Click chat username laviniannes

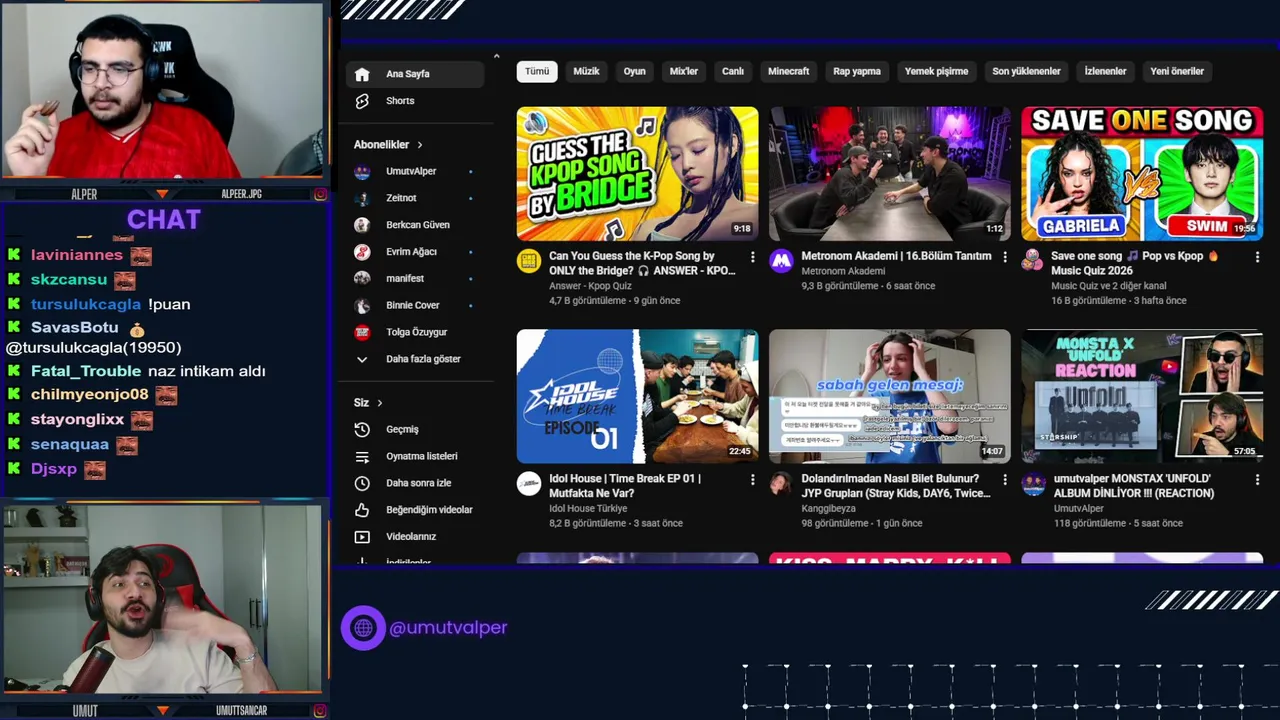pyautogui.click(x=77, y=255)
